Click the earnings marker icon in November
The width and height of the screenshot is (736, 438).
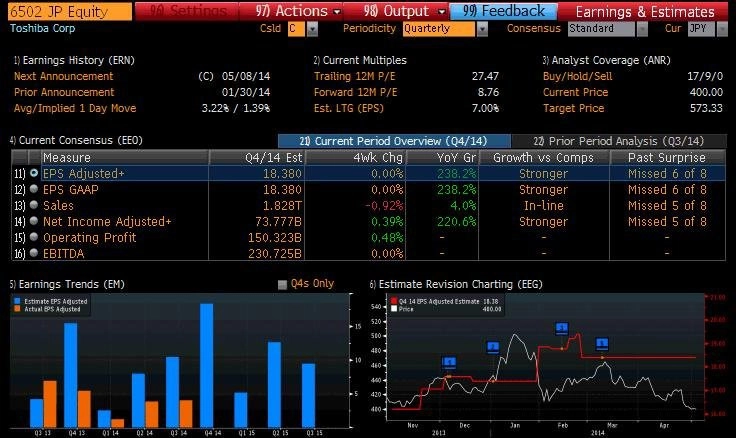449,362
